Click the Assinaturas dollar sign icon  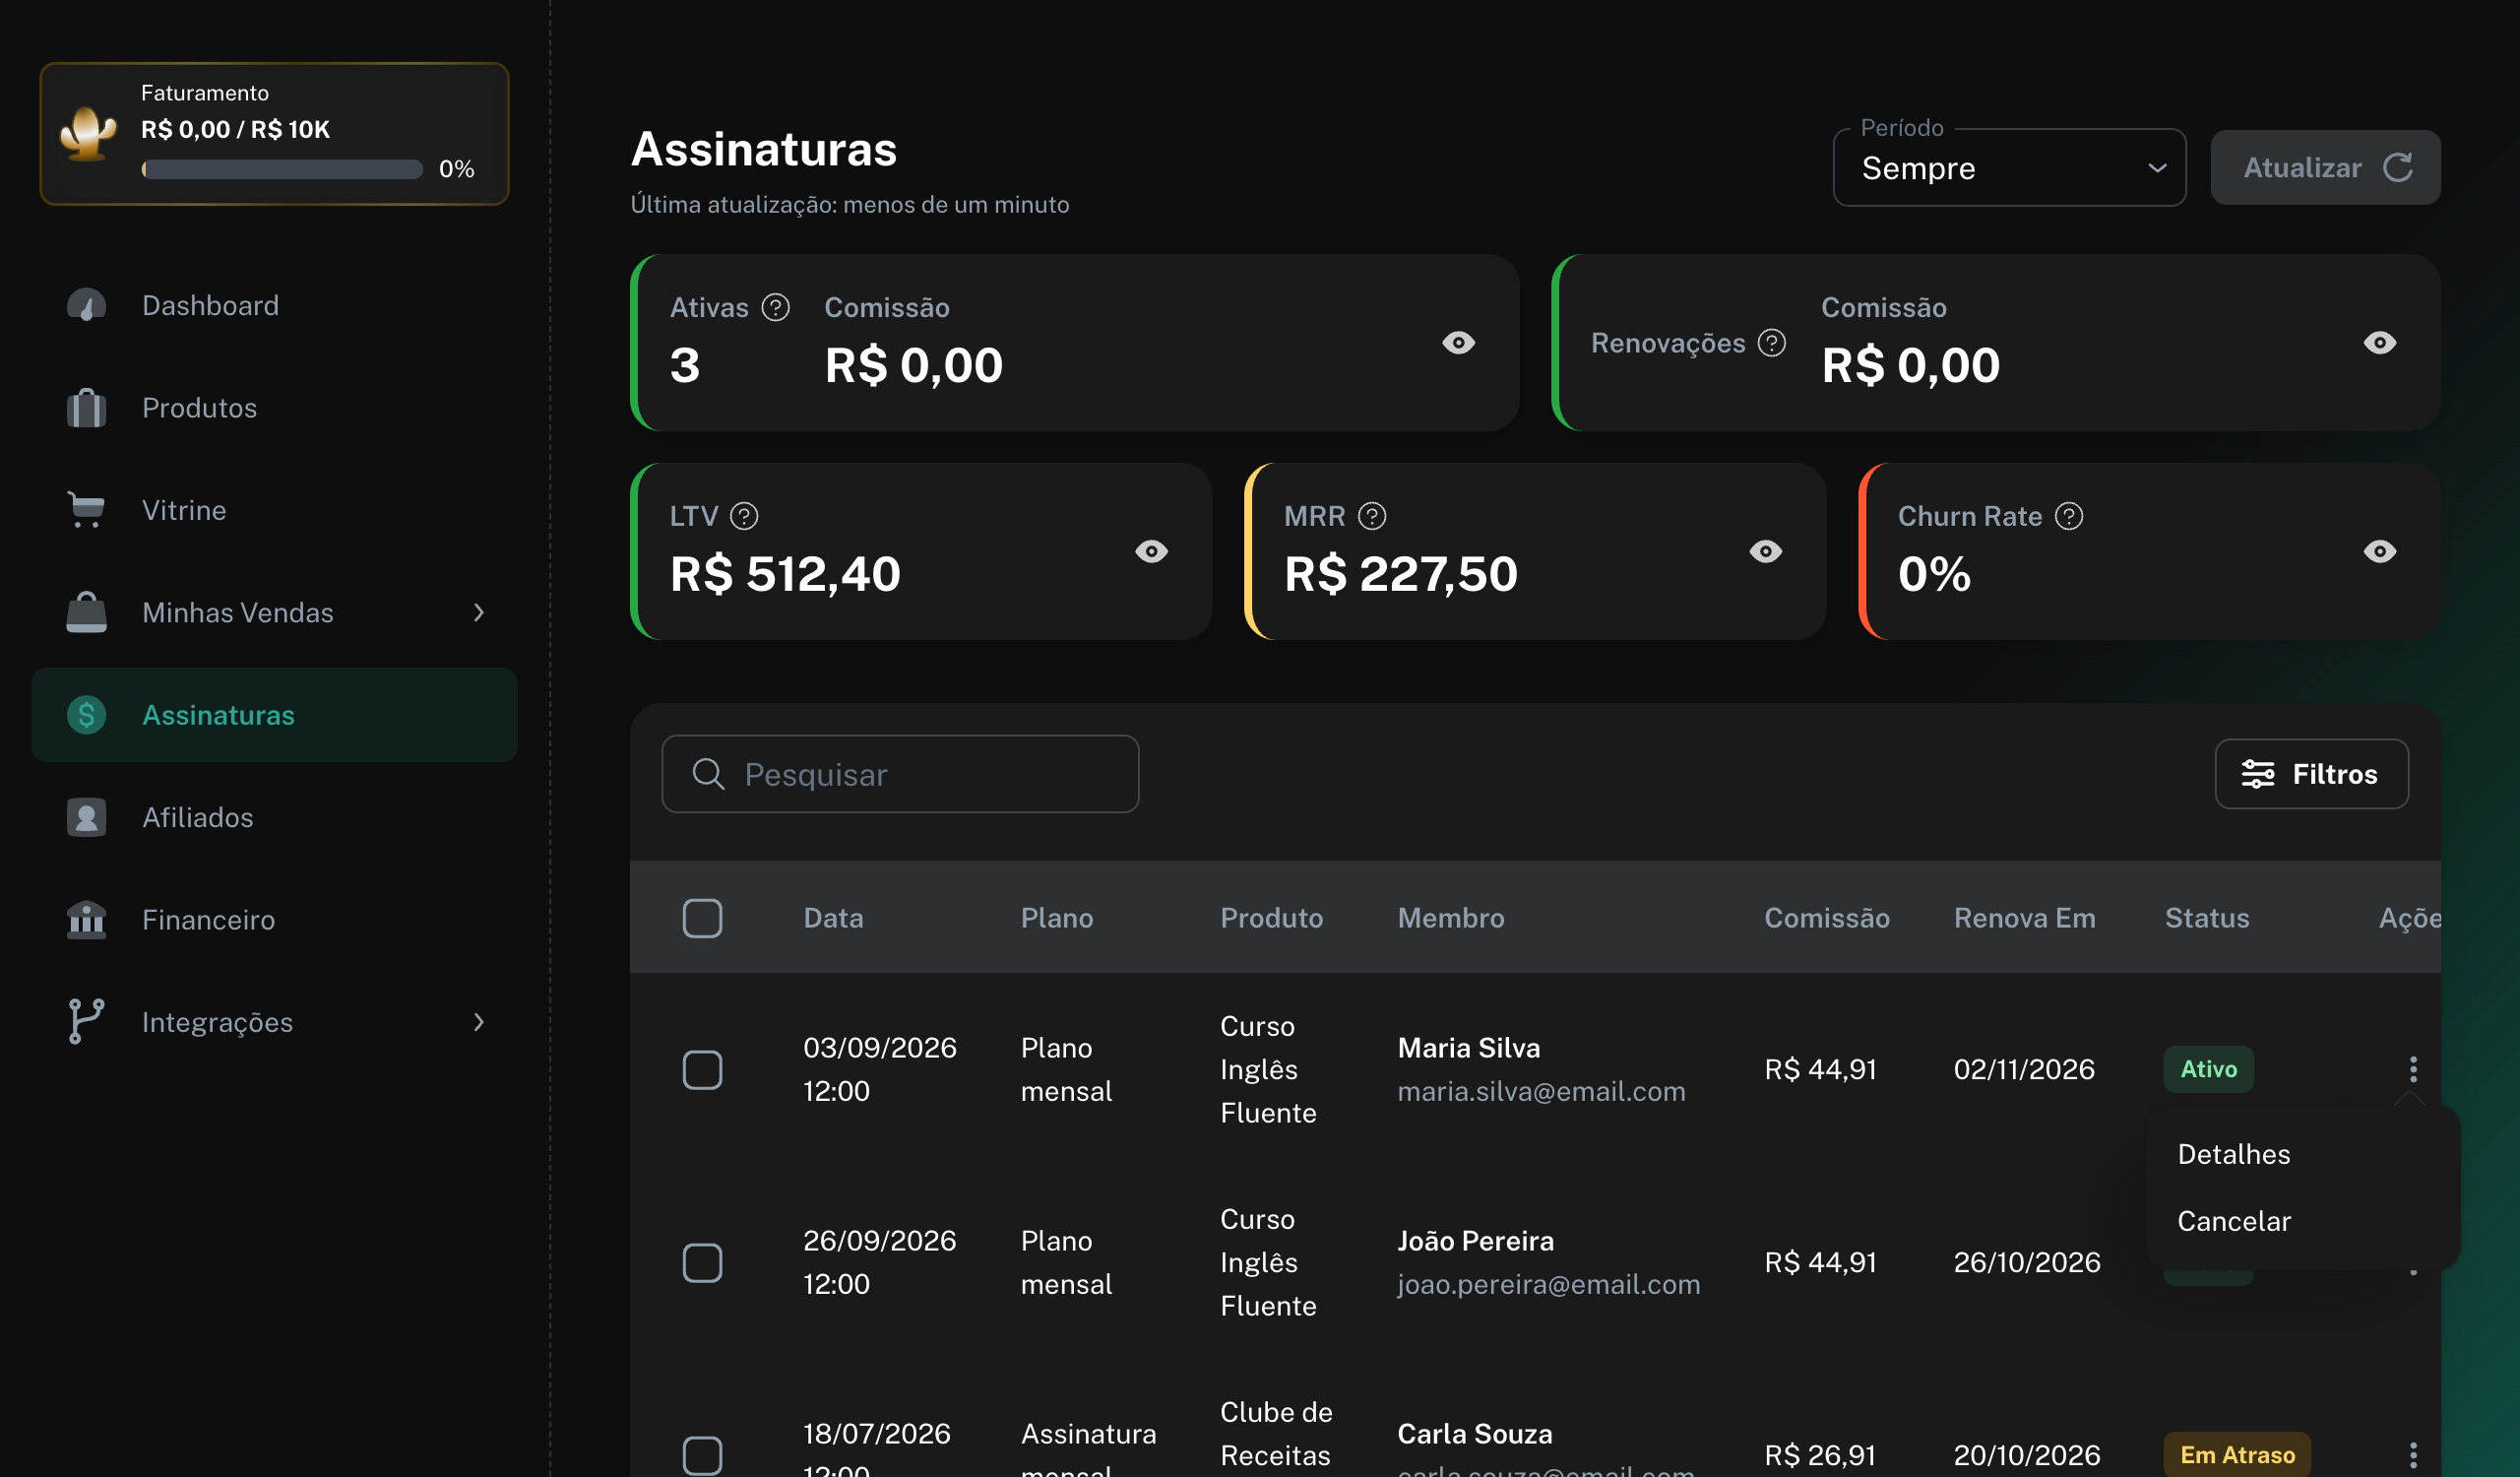pos(86,715)
